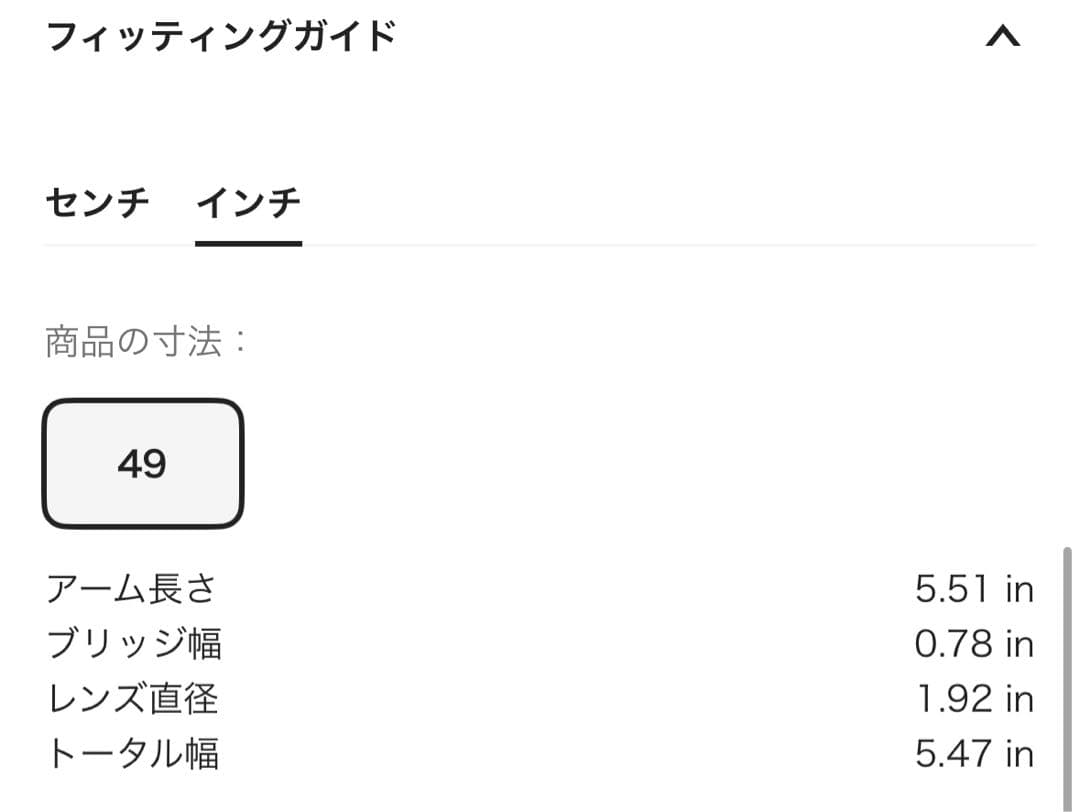Click the ブリッジ幅 label
This screenshot has width=1080, height=812.
click(x=134, y=644)
